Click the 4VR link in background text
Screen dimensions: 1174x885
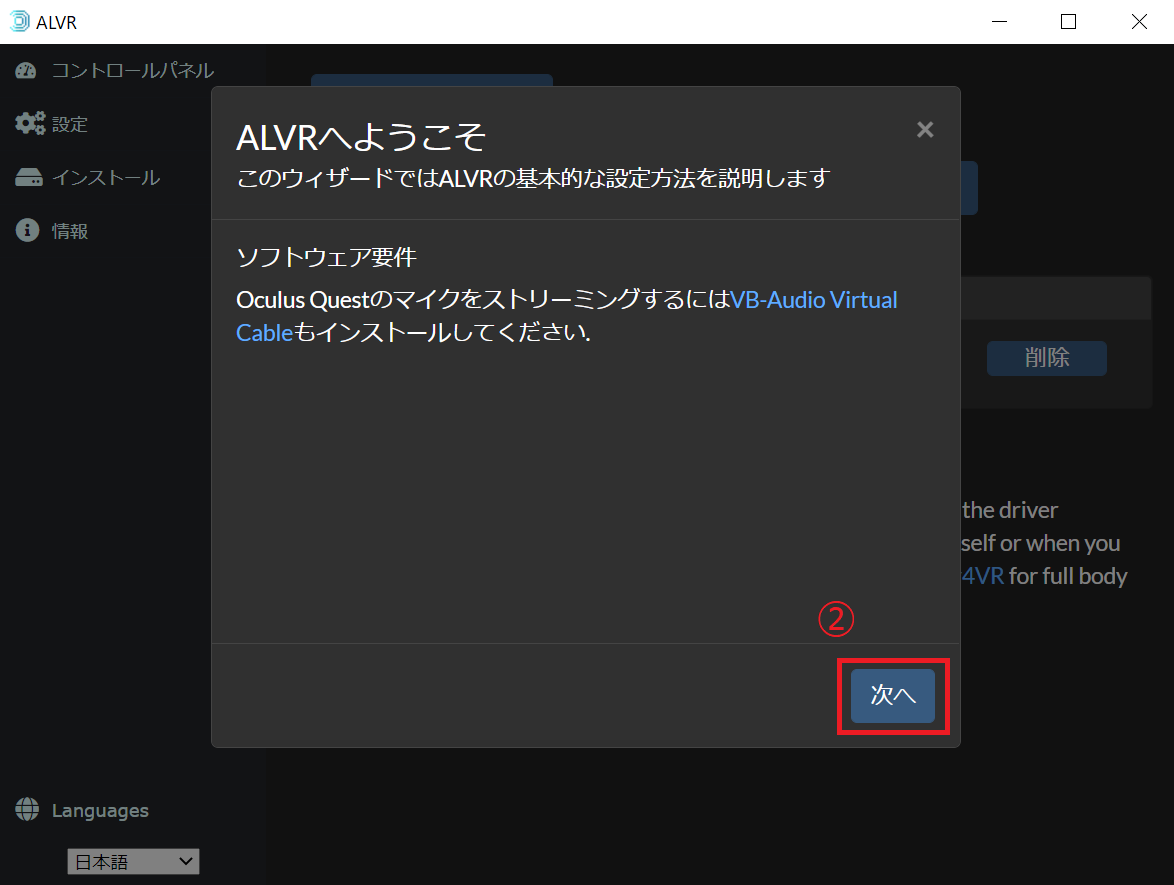(982, 576)
